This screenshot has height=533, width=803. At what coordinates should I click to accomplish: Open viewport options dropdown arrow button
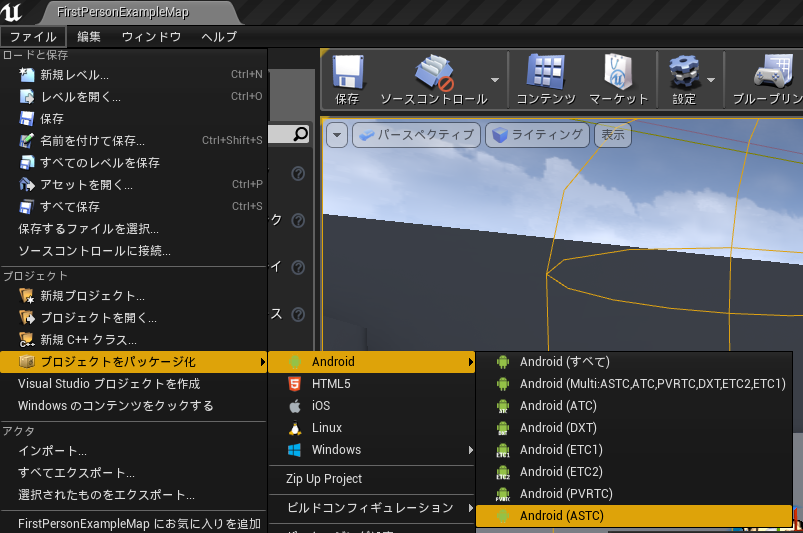[x=337, y=135]
